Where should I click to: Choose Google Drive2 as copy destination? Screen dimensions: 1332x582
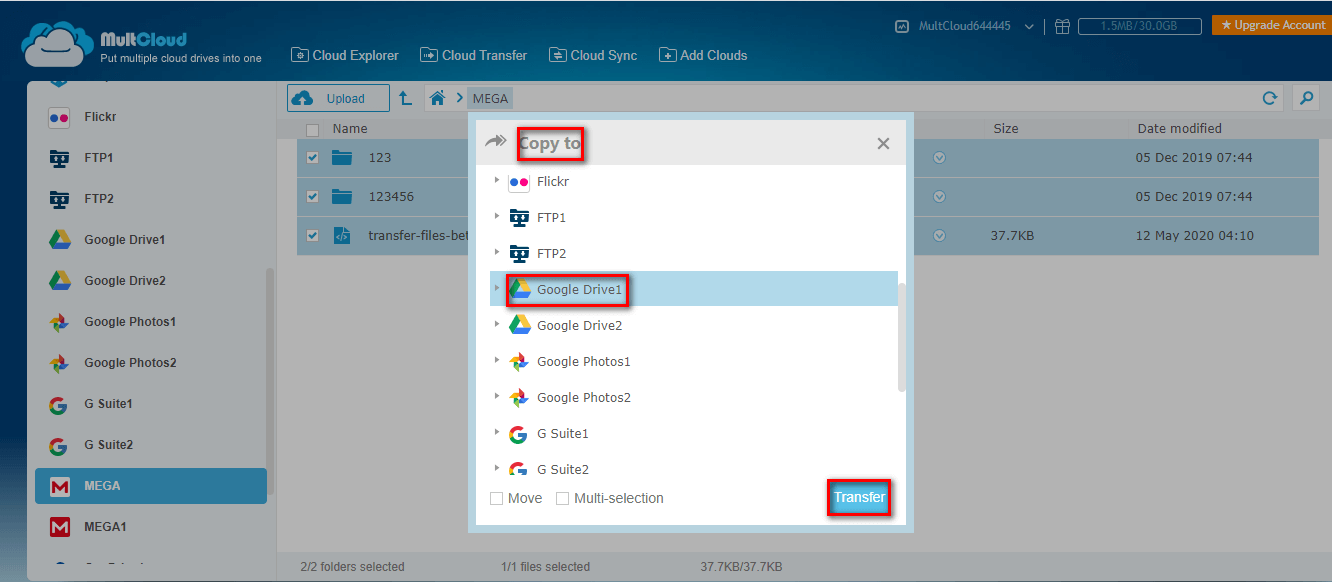(x=693, y=325)
